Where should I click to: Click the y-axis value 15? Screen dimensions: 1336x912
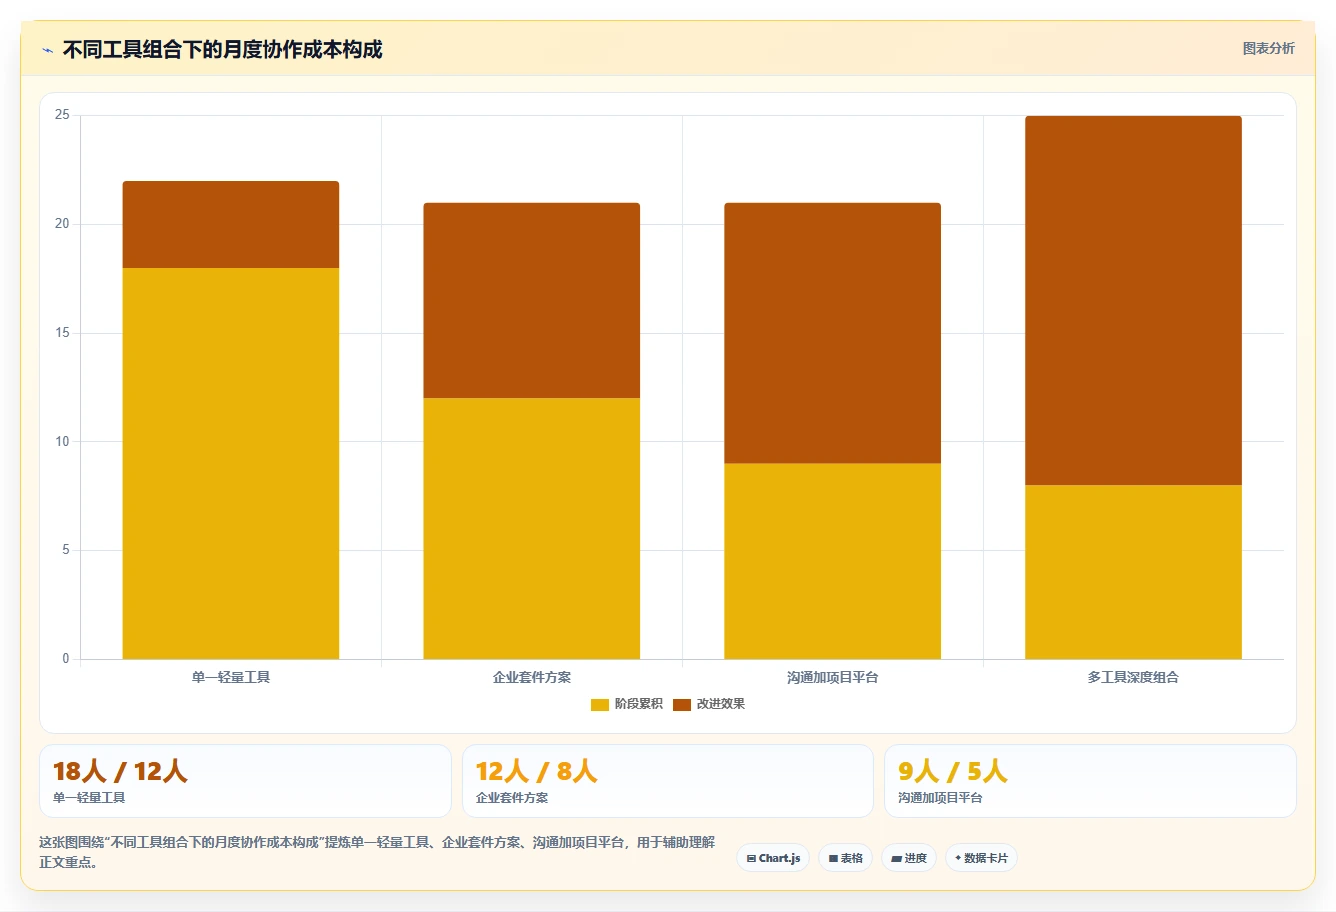click(x=63, y=333)
